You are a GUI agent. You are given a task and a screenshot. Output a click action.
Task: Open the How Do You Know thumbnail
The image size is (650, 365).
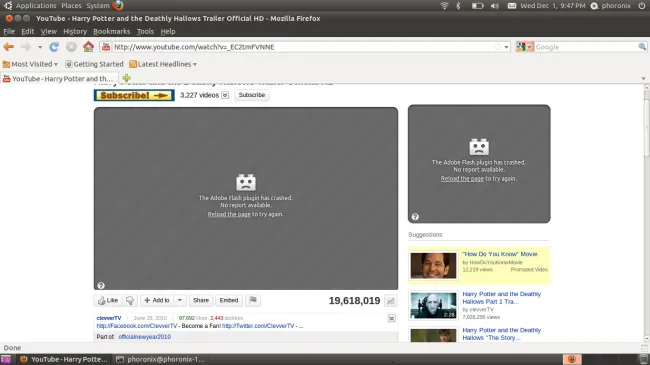tap(433, 265)
